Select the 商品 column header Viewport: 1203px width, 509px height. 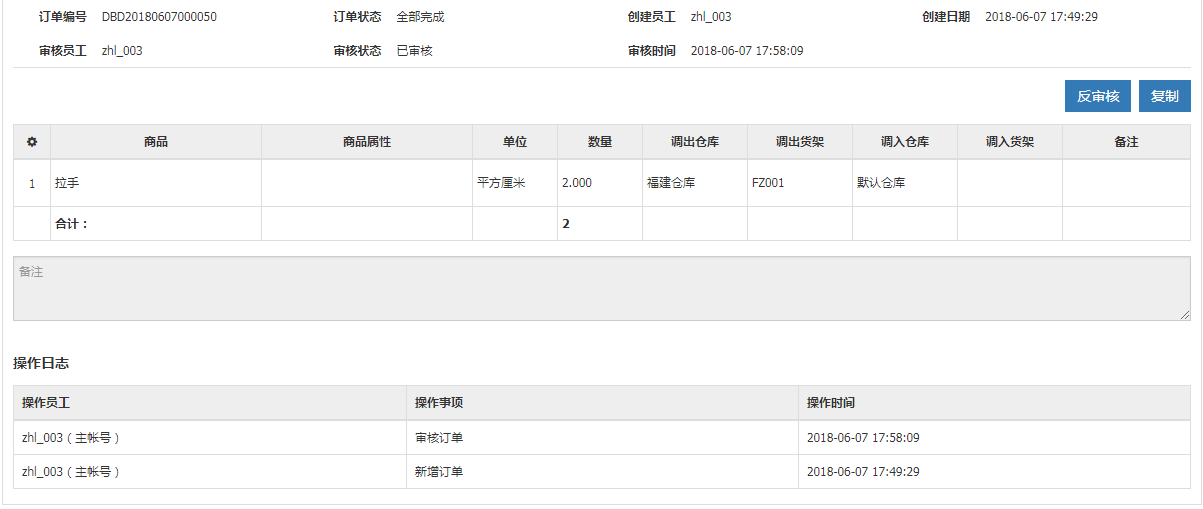[x=156, y=142]
